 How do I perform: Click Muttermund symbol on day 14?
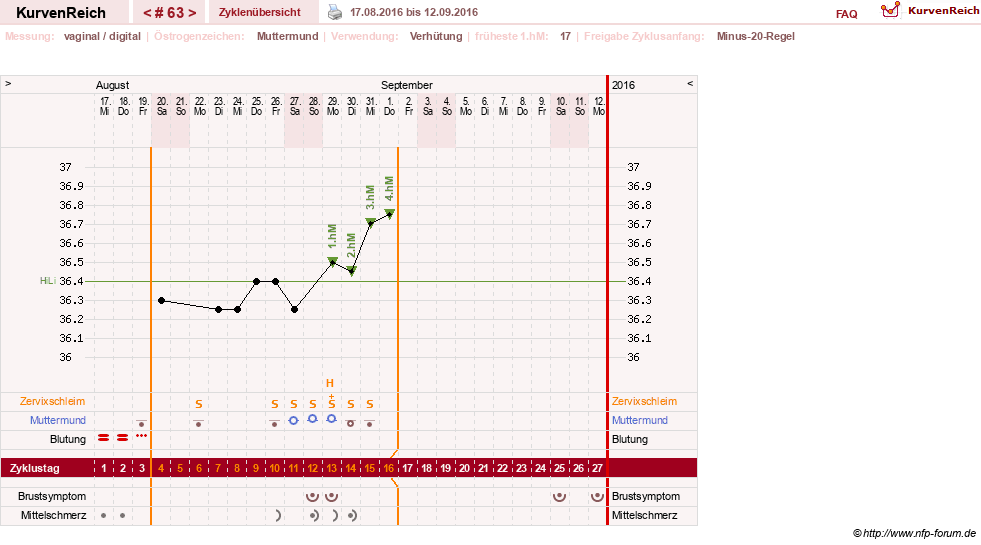350,423
